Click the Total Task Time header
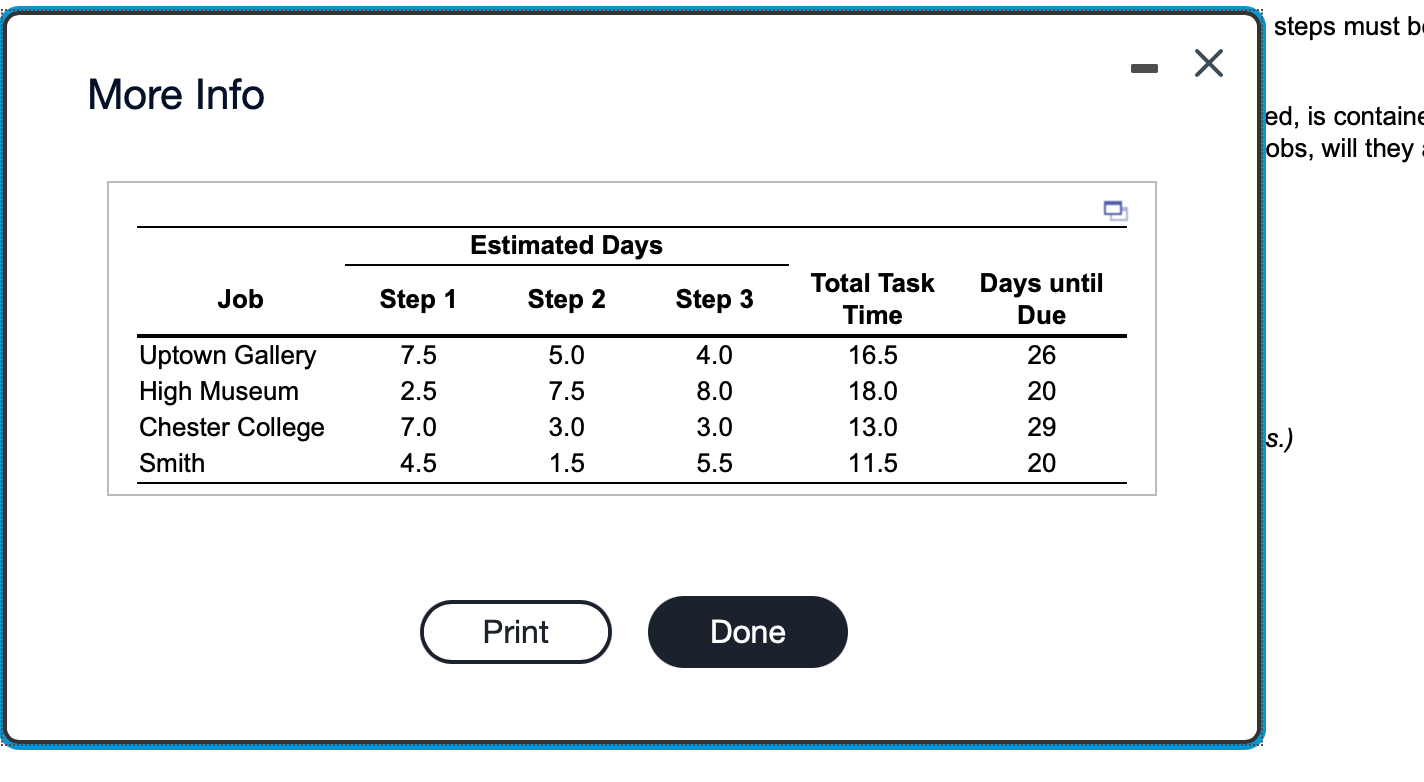1424x782 pixels. click(873, 298)
